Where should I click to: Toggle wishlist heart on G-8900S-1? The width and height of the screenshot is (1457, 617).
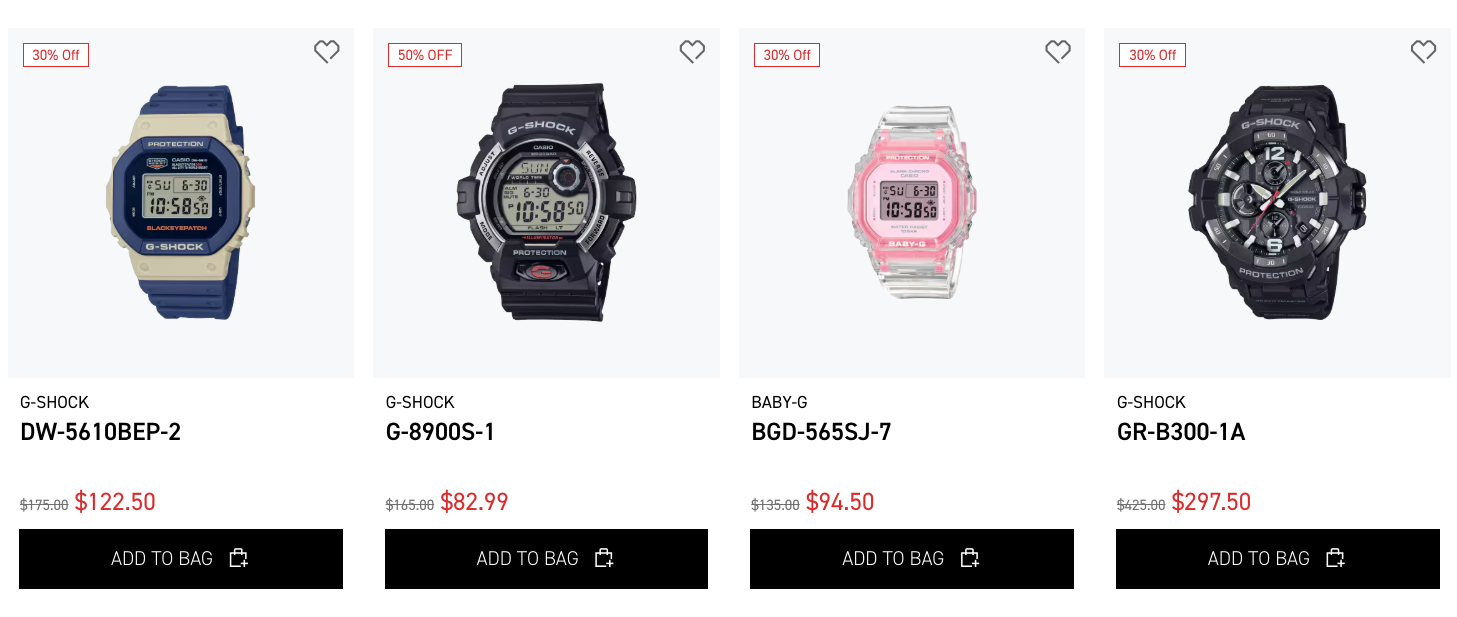click(x=692, y=52)
